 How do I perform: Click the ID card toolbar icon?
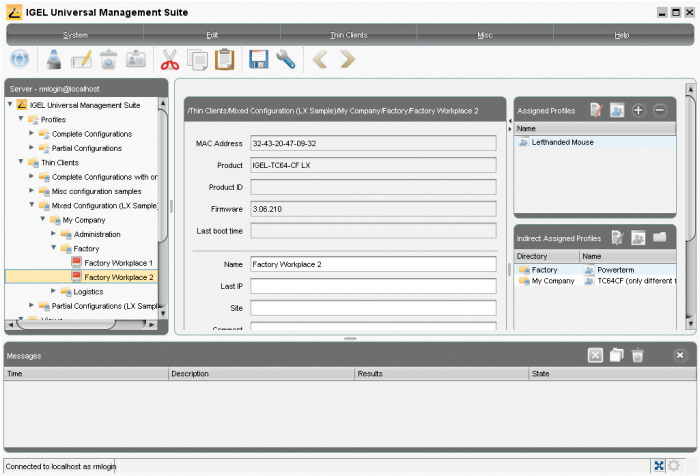pos(136,59)
